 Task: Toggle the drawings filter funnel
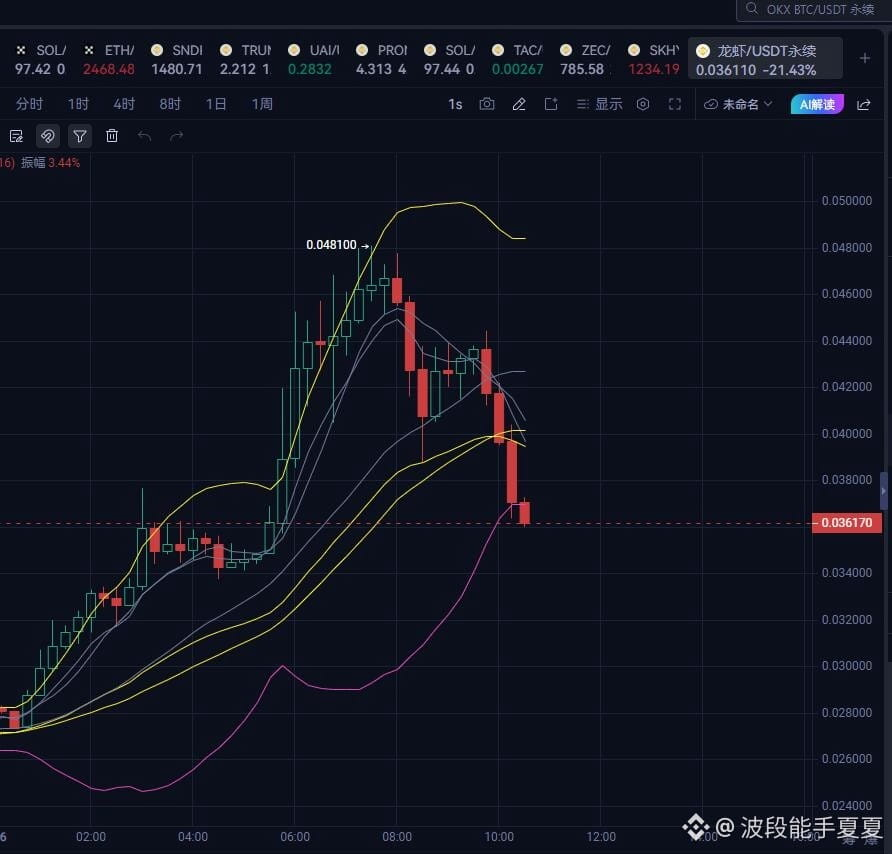80,136
